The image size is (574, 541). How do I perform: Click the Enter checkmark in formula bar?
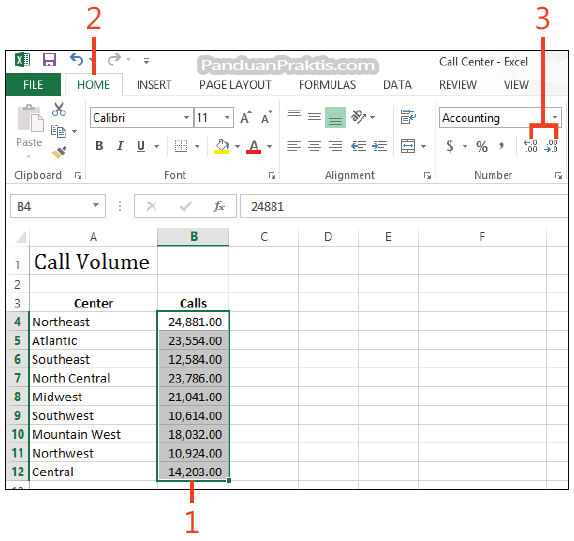[x=186, y=206]
